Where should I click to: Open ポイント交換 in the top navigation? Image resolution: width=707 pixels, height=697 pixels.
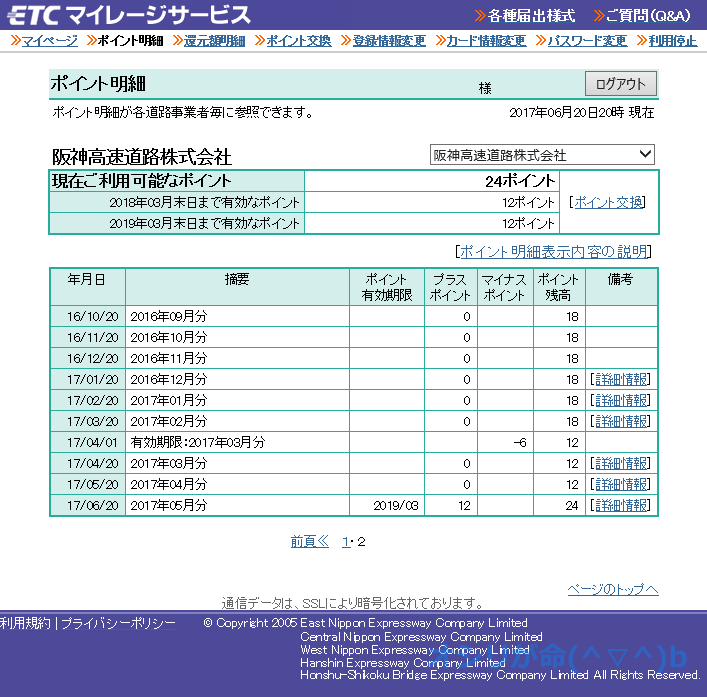[298, 41]
